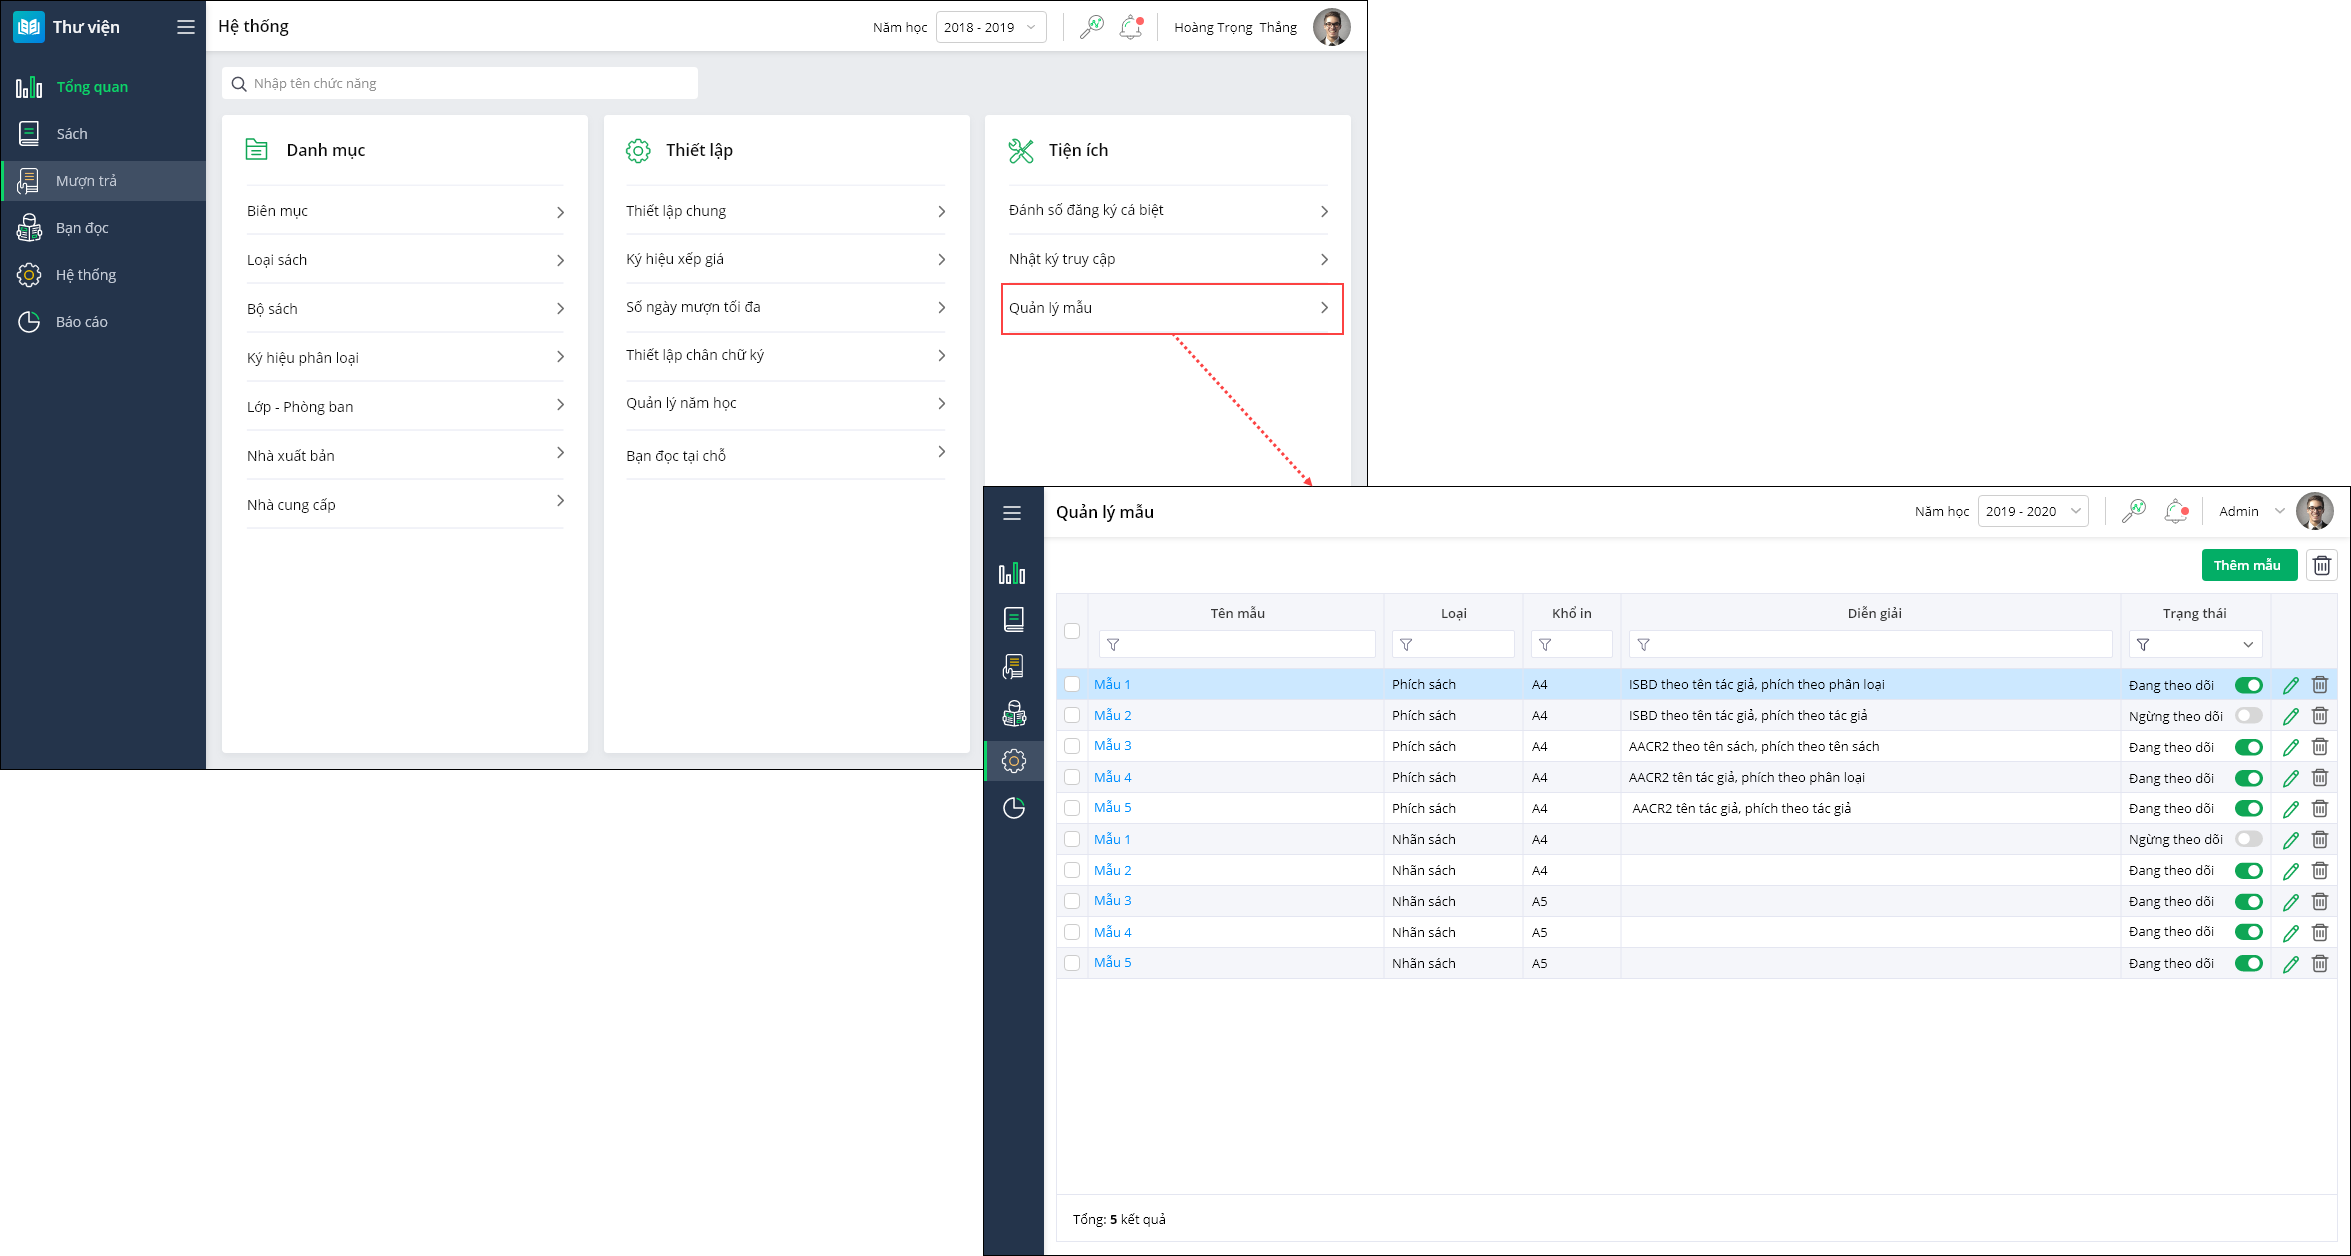Screen dimensions: 2351x1256
Task: Click the pie chart report icon in collapsed sidebar
Action: [1013, 808]
